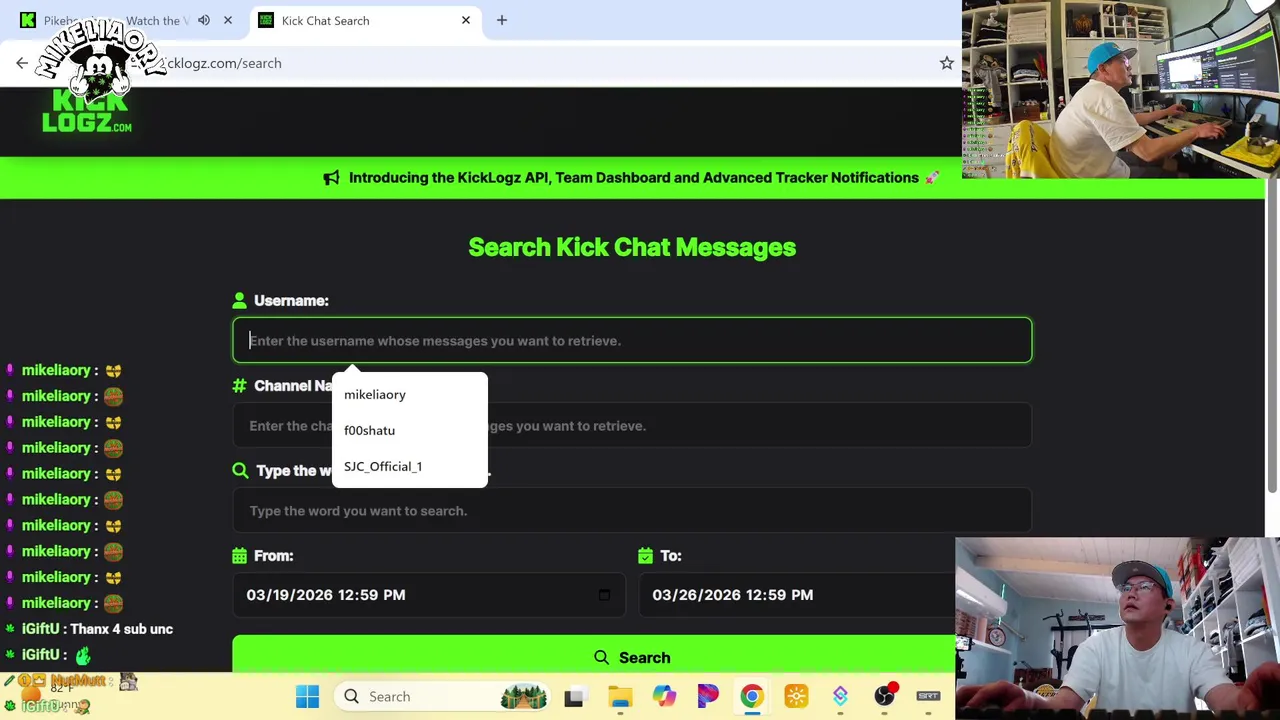The image size is (1280, 720).
Task: Open the purple diamond app in taskbar
Action: [x=840, y=696]
